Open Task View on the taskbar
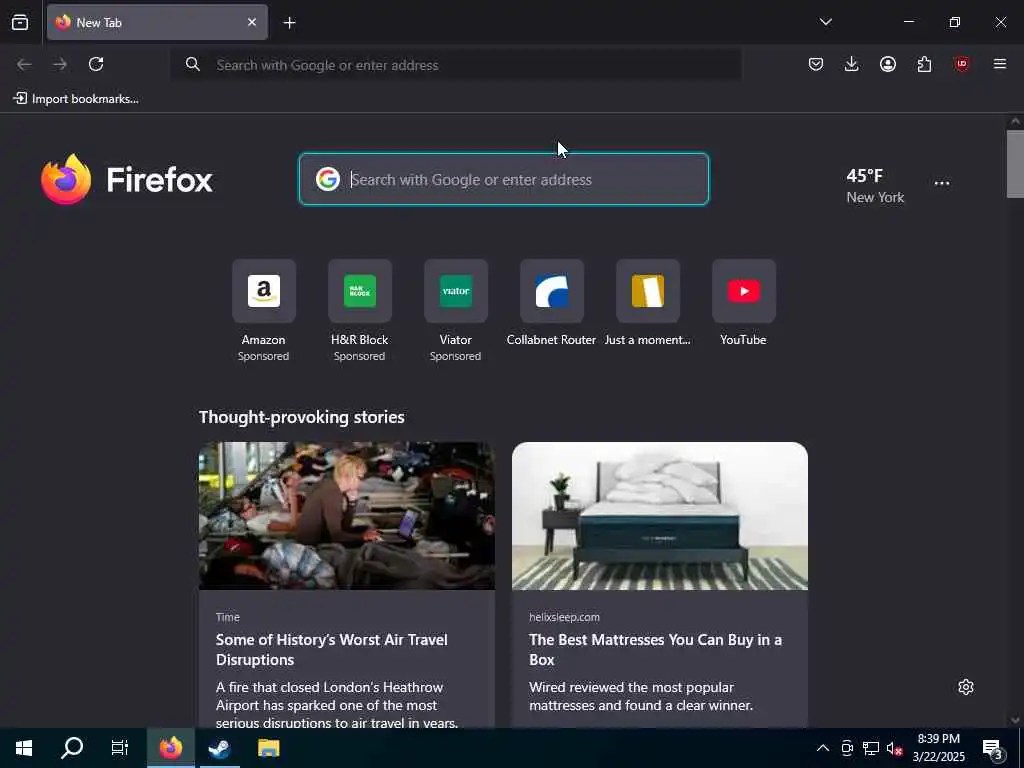This screenshot has height=768, width=1024. [x=120, y=748]
